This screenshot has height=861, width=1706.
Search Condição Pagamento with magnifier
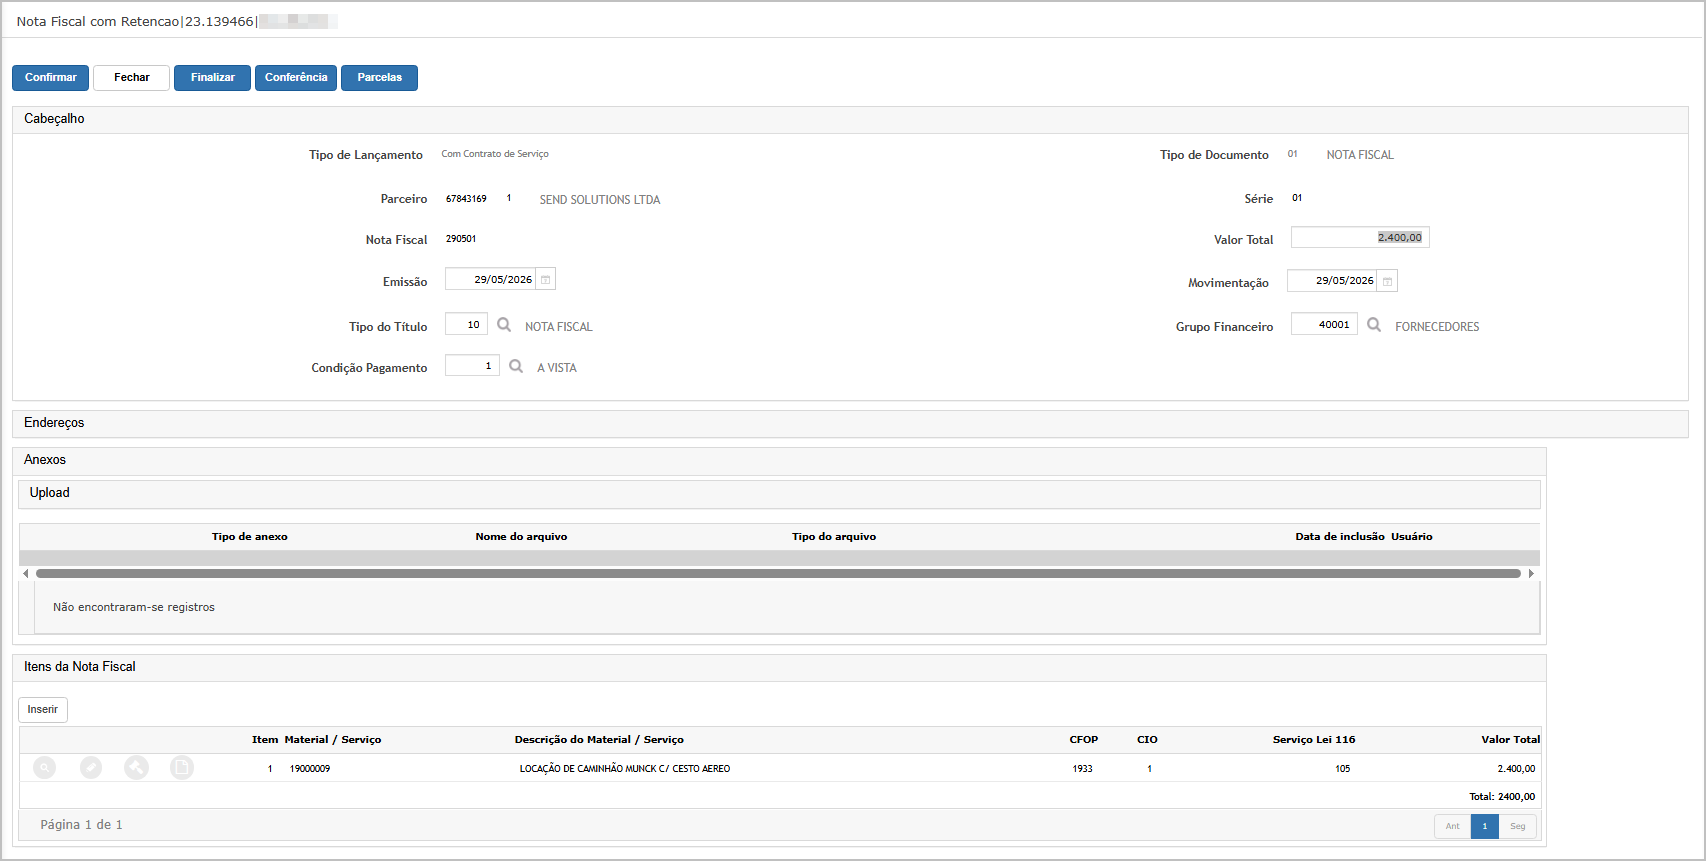pyautogui.click(x=516, y=366)
